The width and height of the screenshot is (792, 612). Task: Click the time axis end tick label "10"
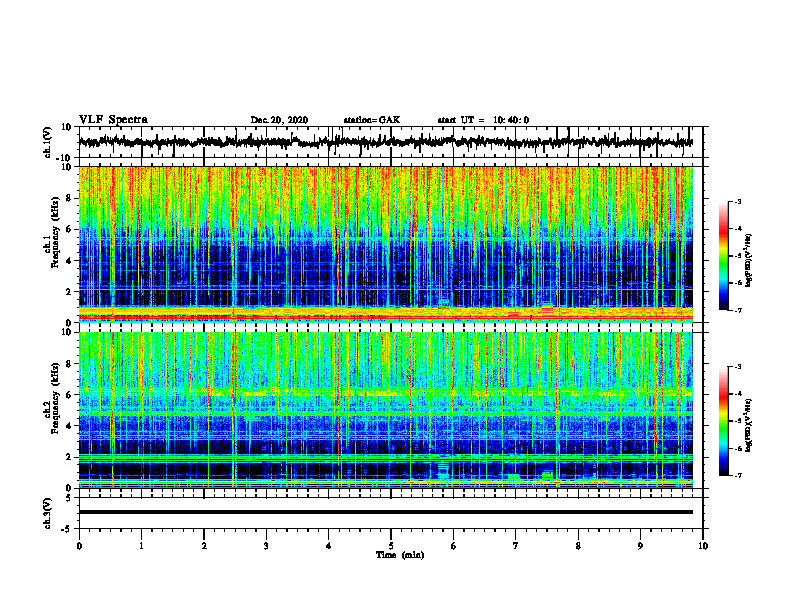pos(703,546)
